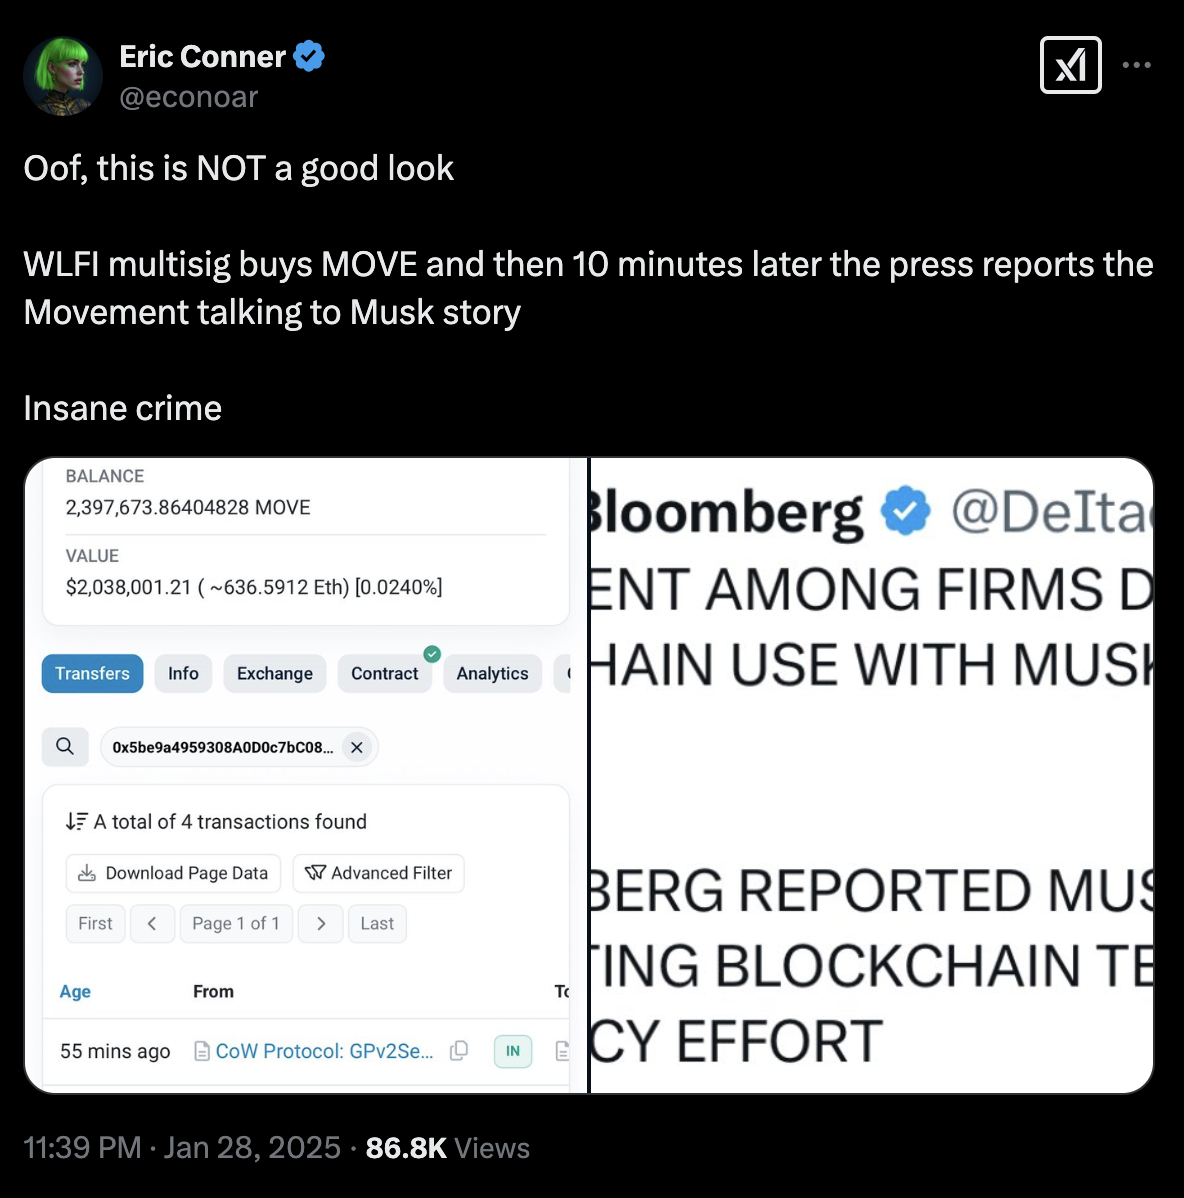Remove the 0x5be9a address filter chip
The width and height of the screenshot is (1184, 1198).
tap(356, 746)
